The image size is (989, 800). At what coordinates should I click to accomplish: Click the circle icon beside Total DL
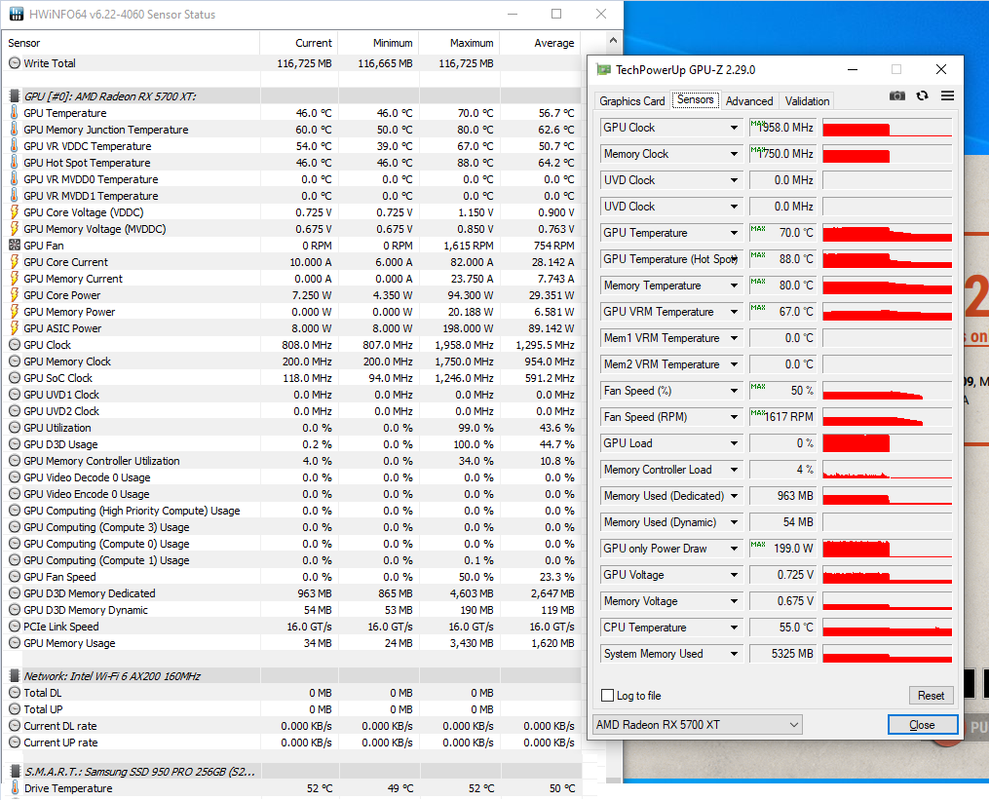(14, 693)
